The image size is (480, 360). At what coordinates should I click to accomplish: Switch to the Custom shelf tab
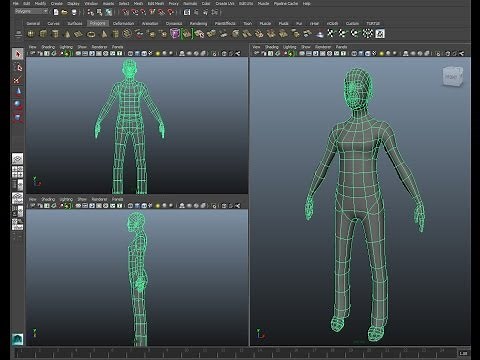352,23
